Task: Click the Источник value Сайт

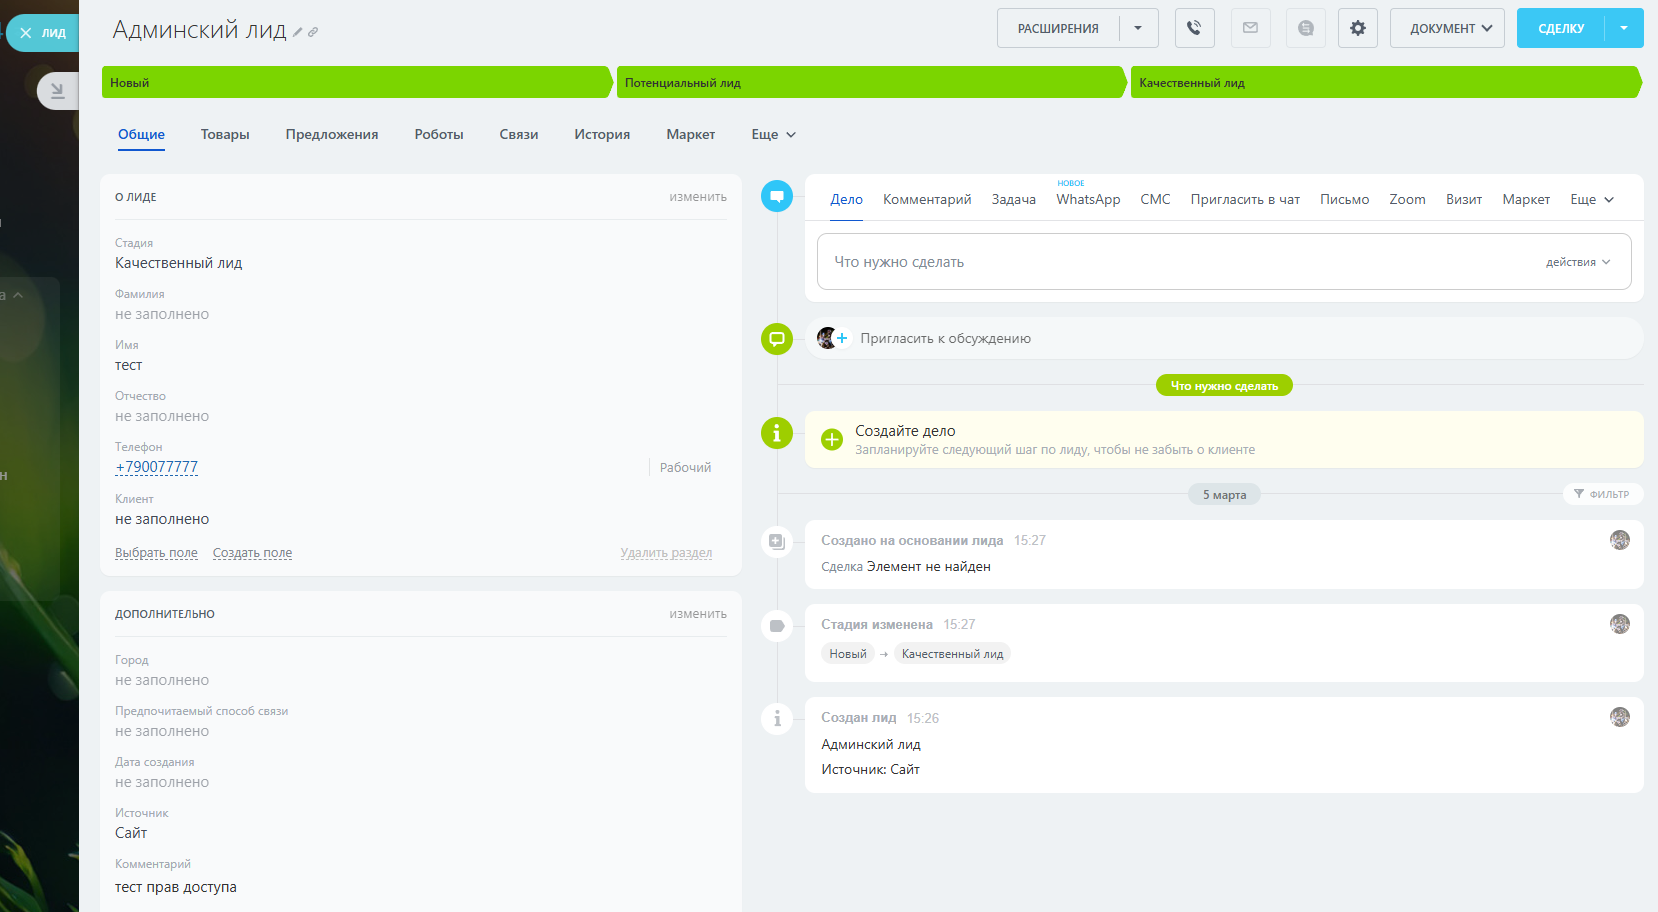Action: click(131, 833)
